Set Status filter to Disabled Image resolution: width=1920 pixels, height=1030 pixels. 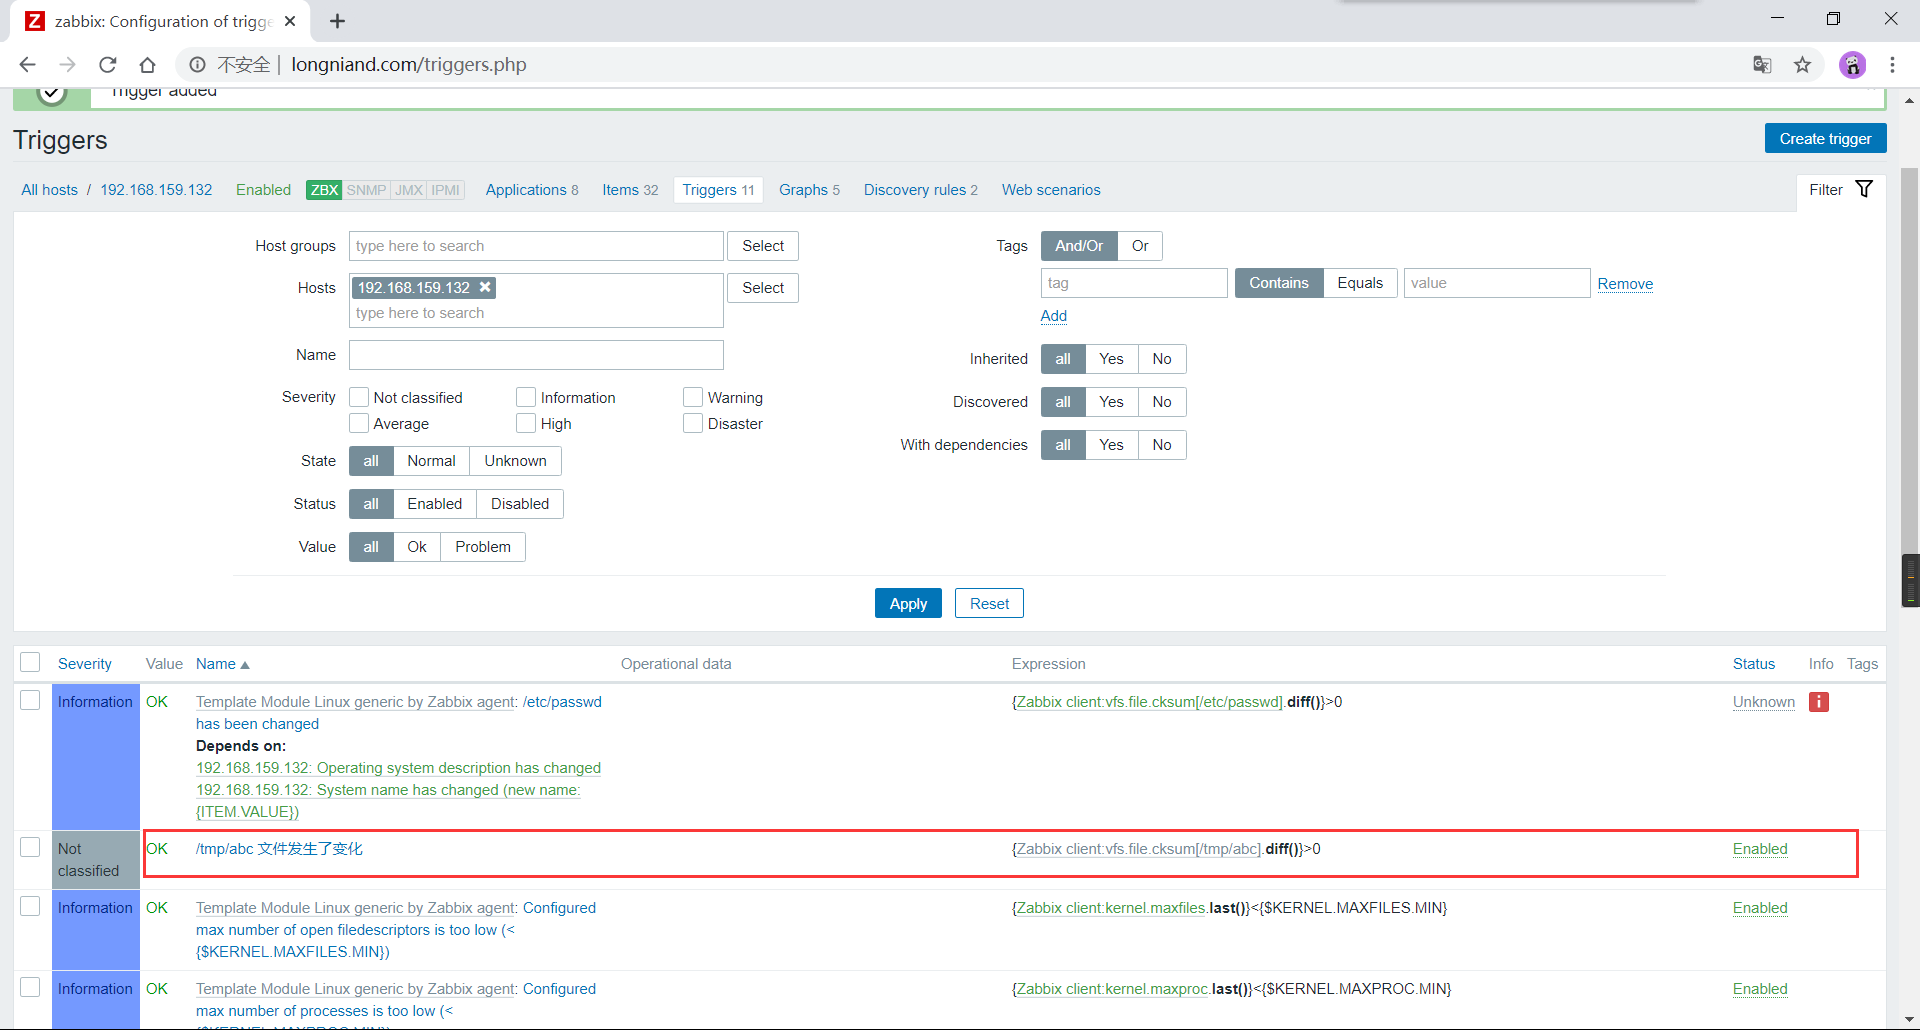[519, 504]
